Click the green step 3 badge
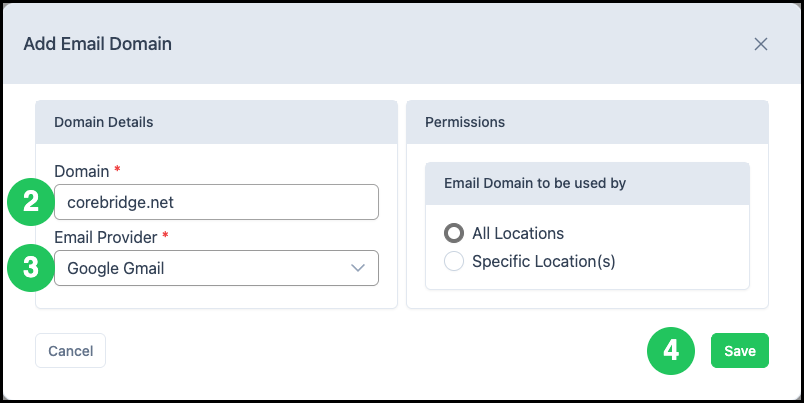Image resolution: width=804 pixels, height=403 pixels. (31, 268)
